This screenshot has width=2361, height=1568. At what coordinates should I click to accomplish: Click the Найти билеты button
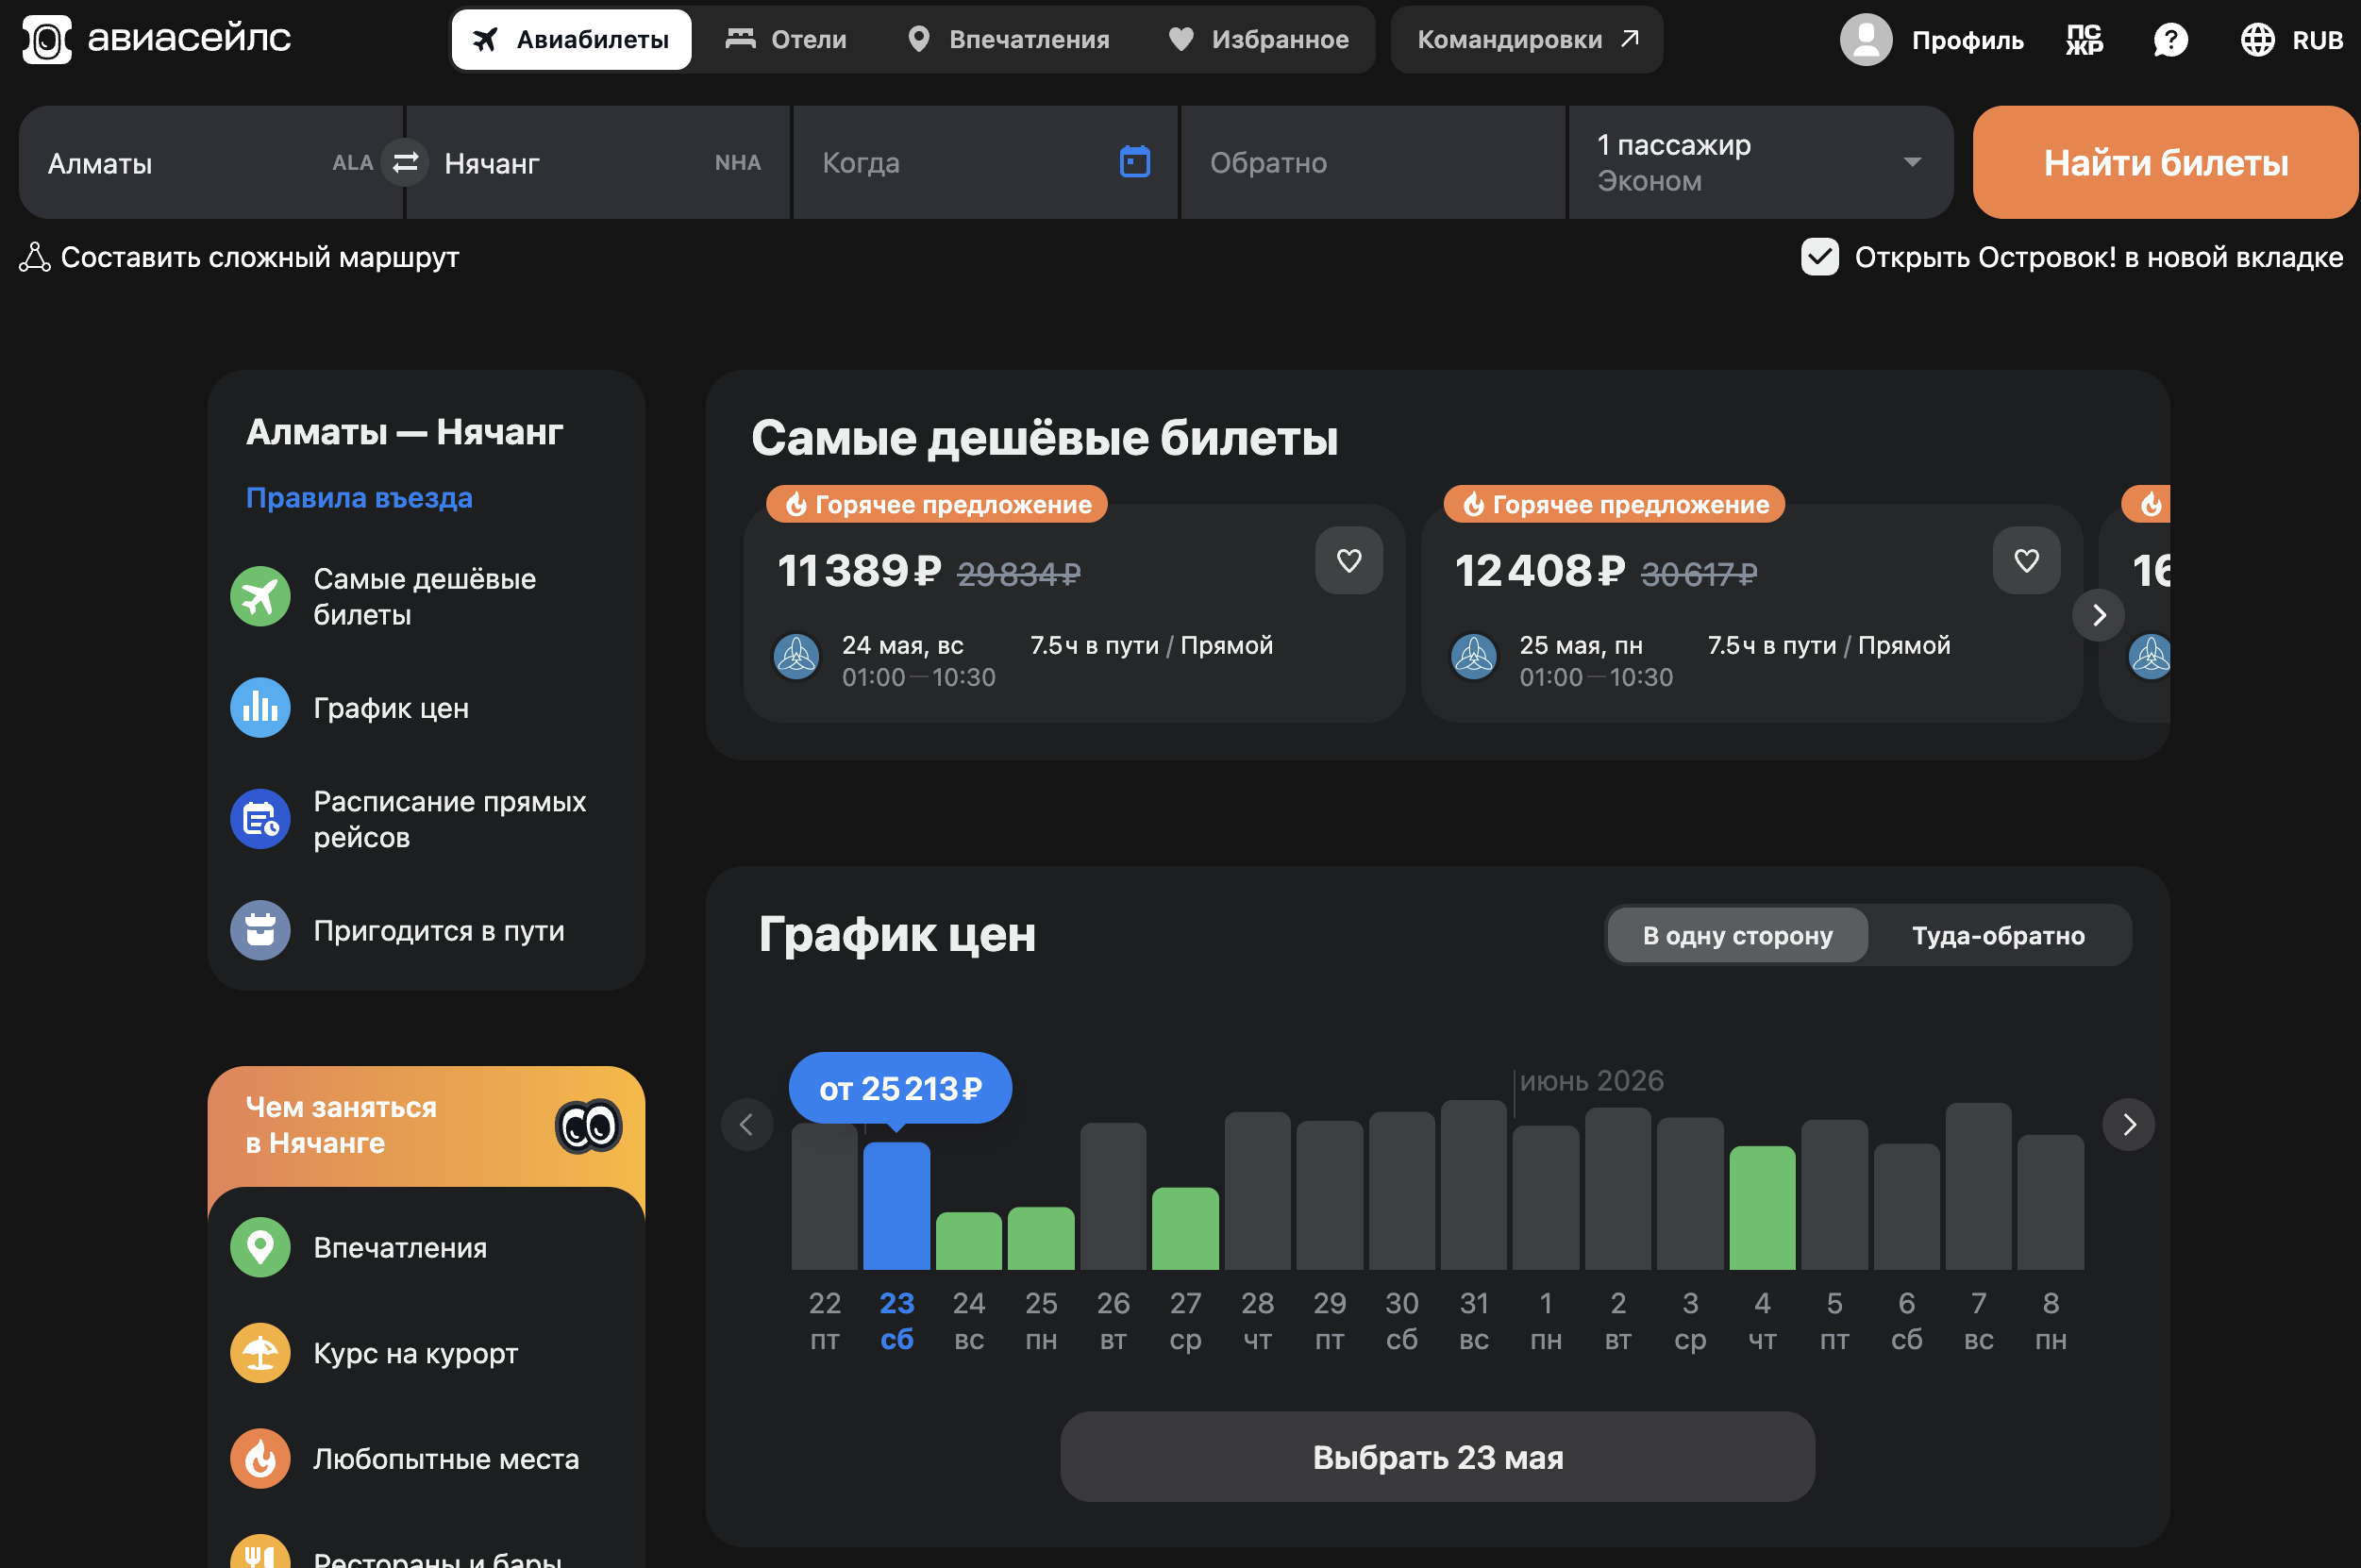point(2165,162)
